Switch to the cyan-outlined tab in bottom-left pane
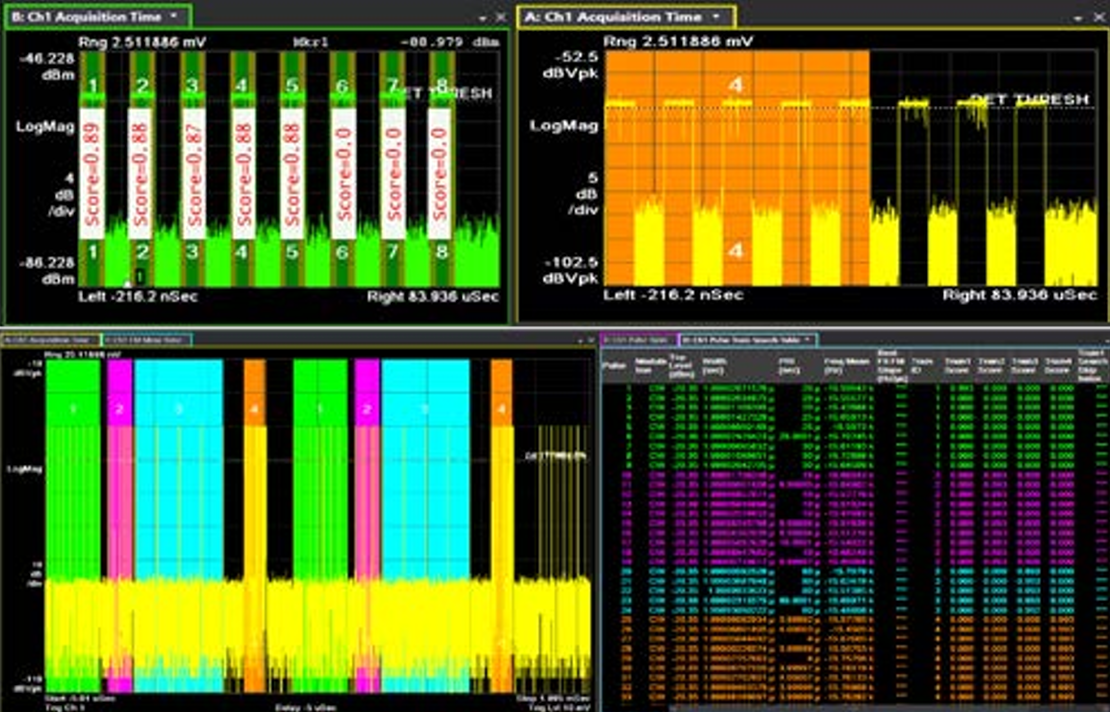The height and width of the screenshot is (712, 1110). pyautogui.click(x=147, y=340)
